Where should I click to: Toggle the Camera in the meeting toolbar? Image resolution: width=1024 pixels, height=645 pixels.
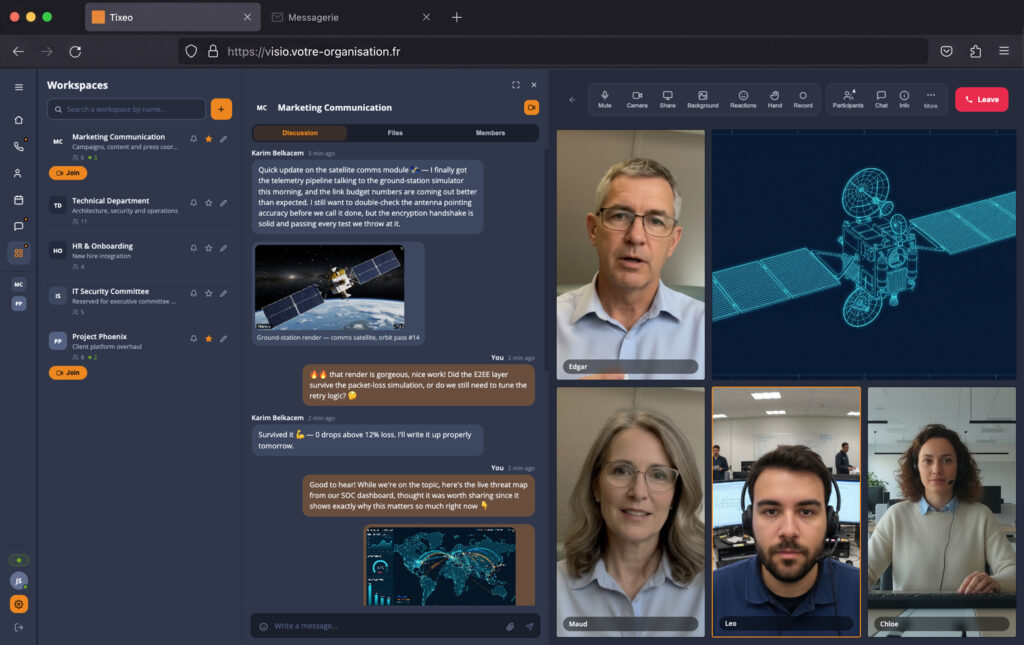click(637, 99)
